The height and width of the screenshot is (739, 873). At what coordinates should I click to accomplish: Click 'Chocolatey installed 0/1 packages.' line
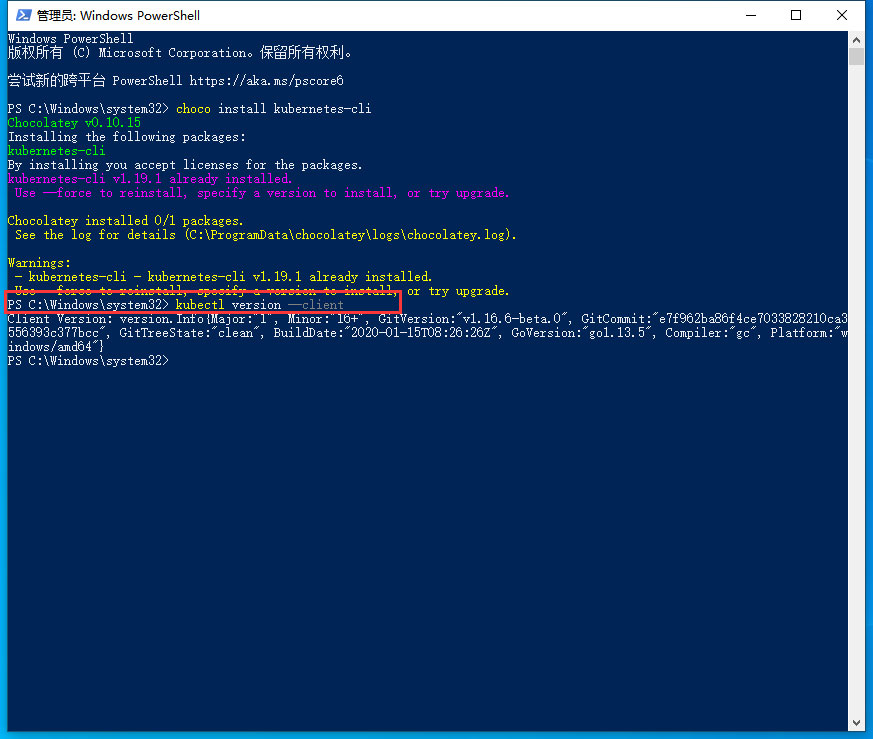[x=125, y=221]
